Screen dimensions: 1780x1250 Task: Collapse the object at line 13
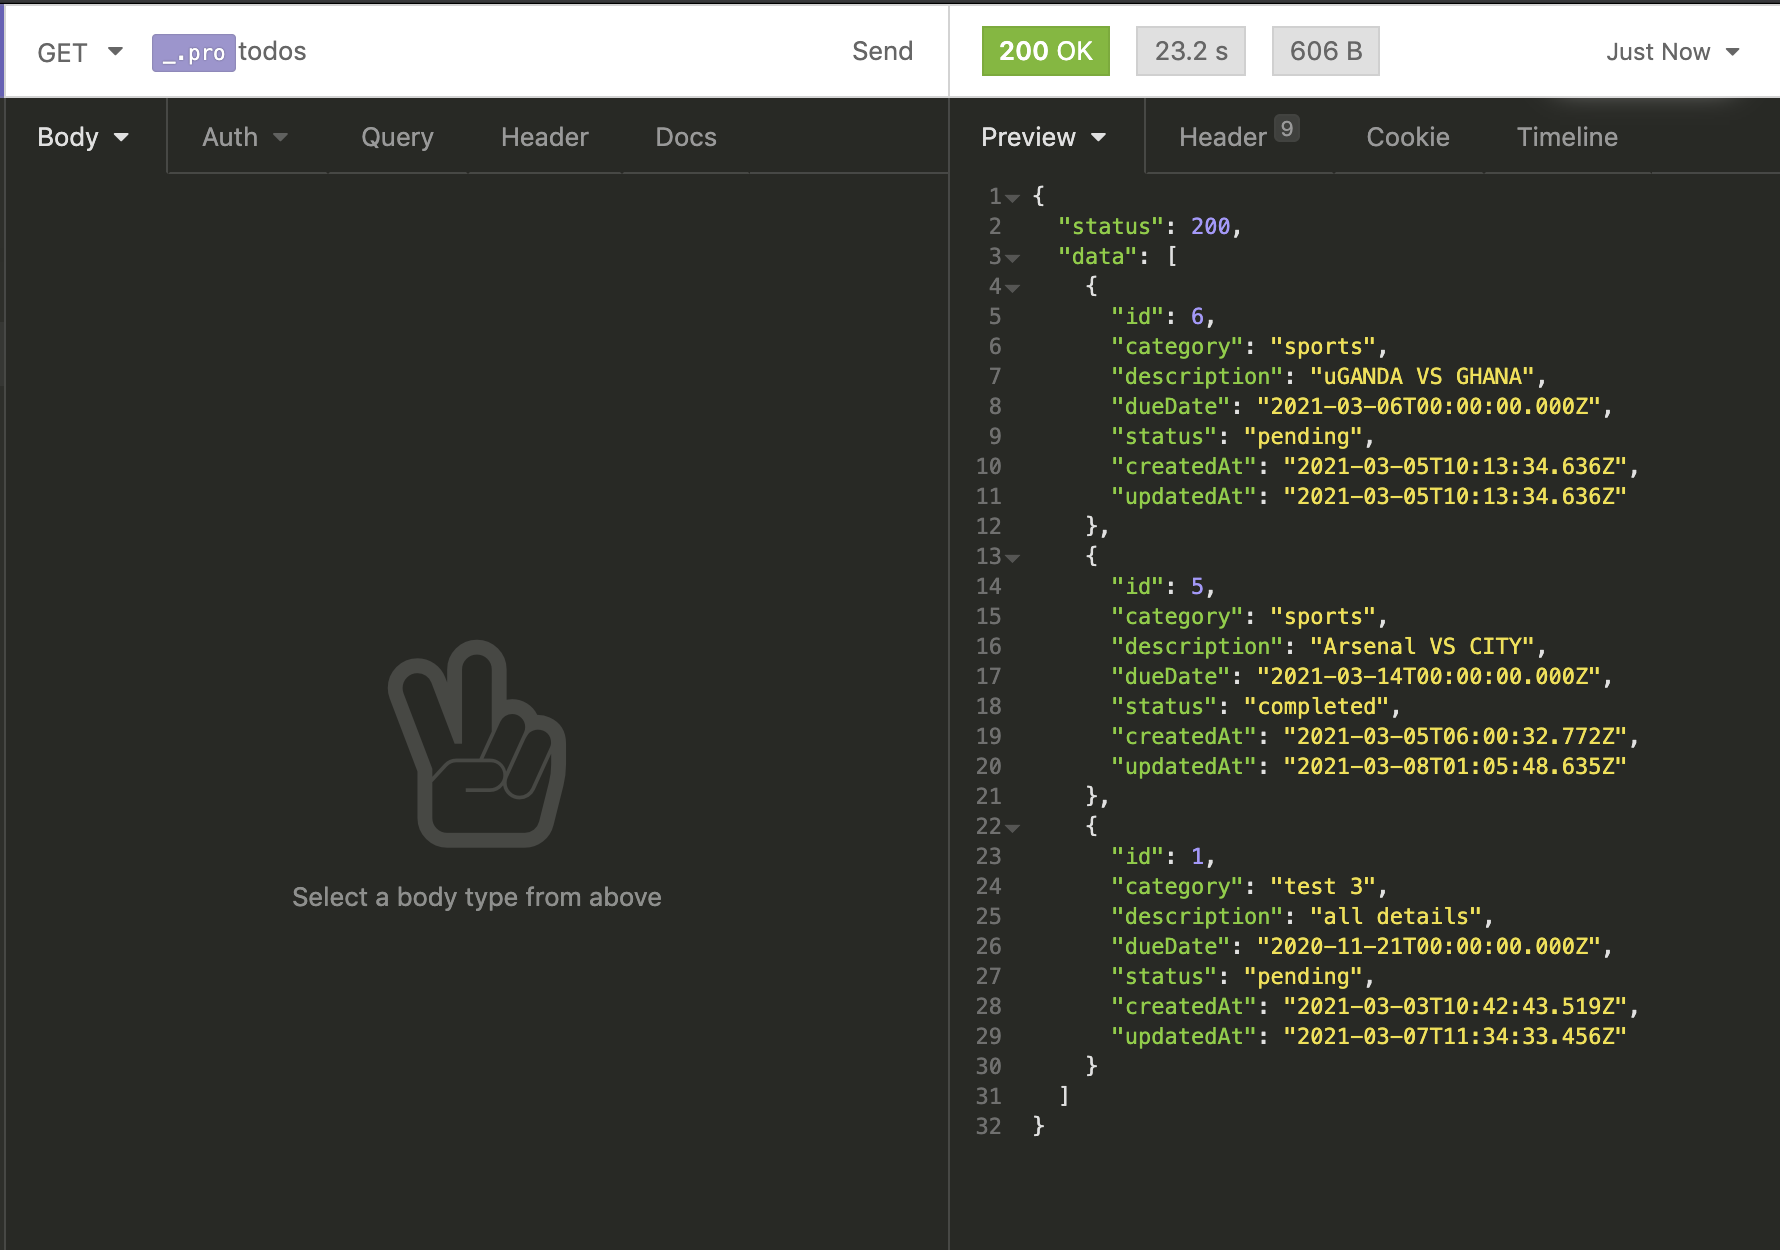(1013, 558)
